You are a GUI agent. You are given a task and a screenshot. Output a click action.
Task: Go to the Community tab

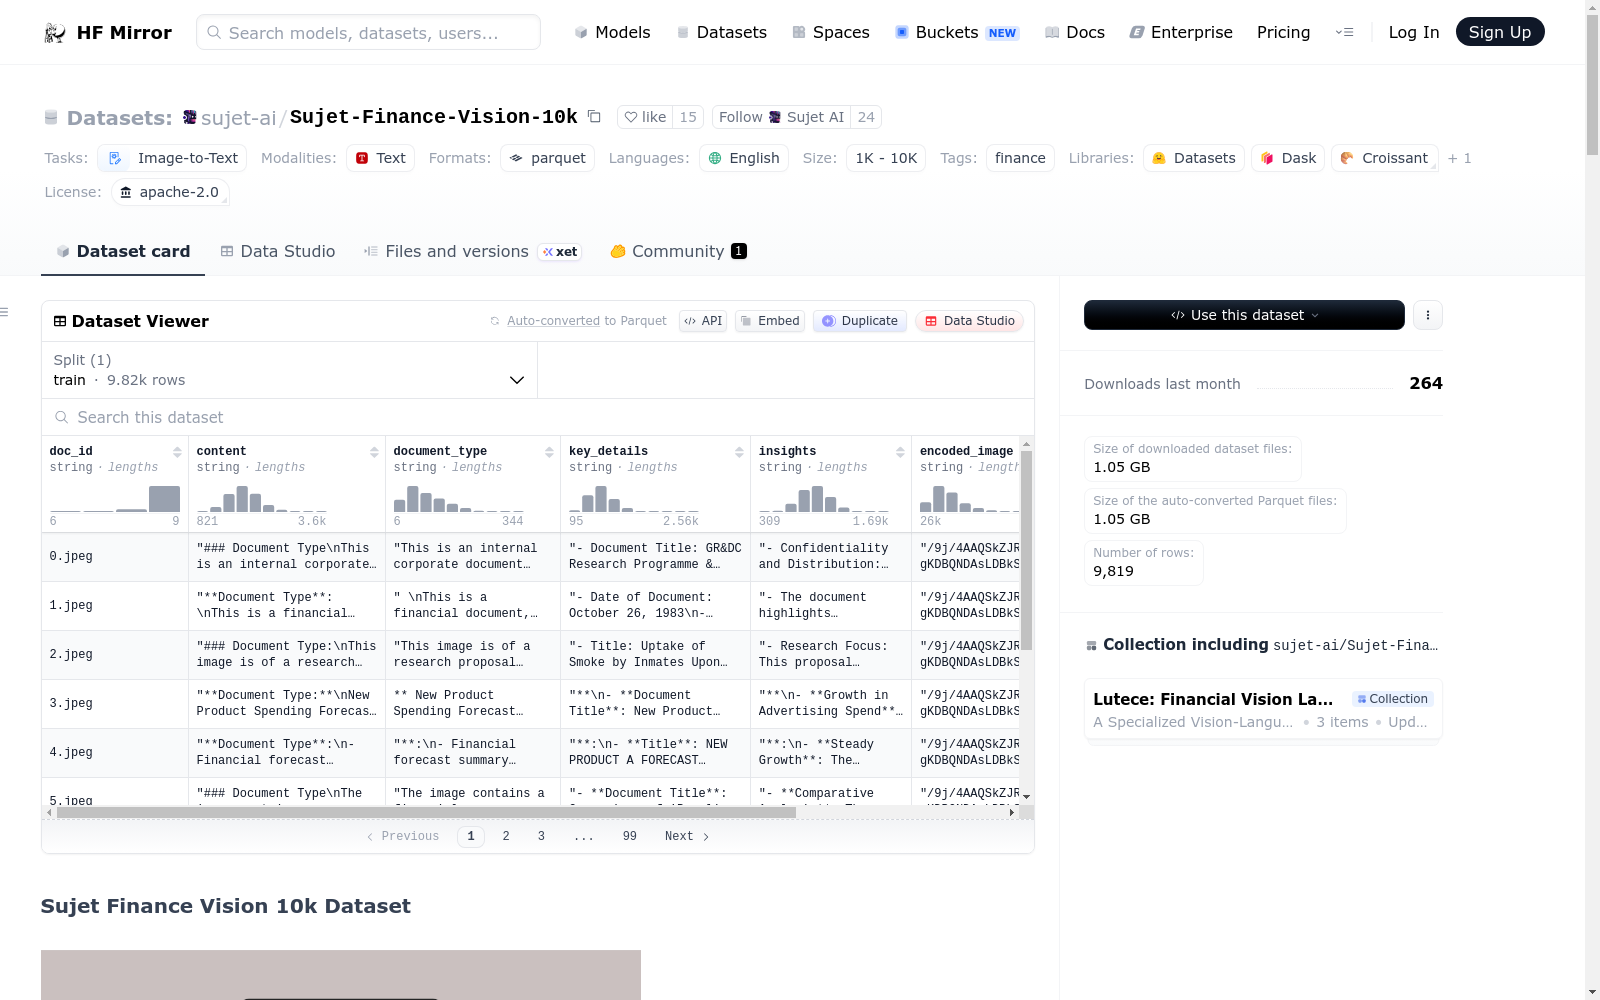[678, 252]
